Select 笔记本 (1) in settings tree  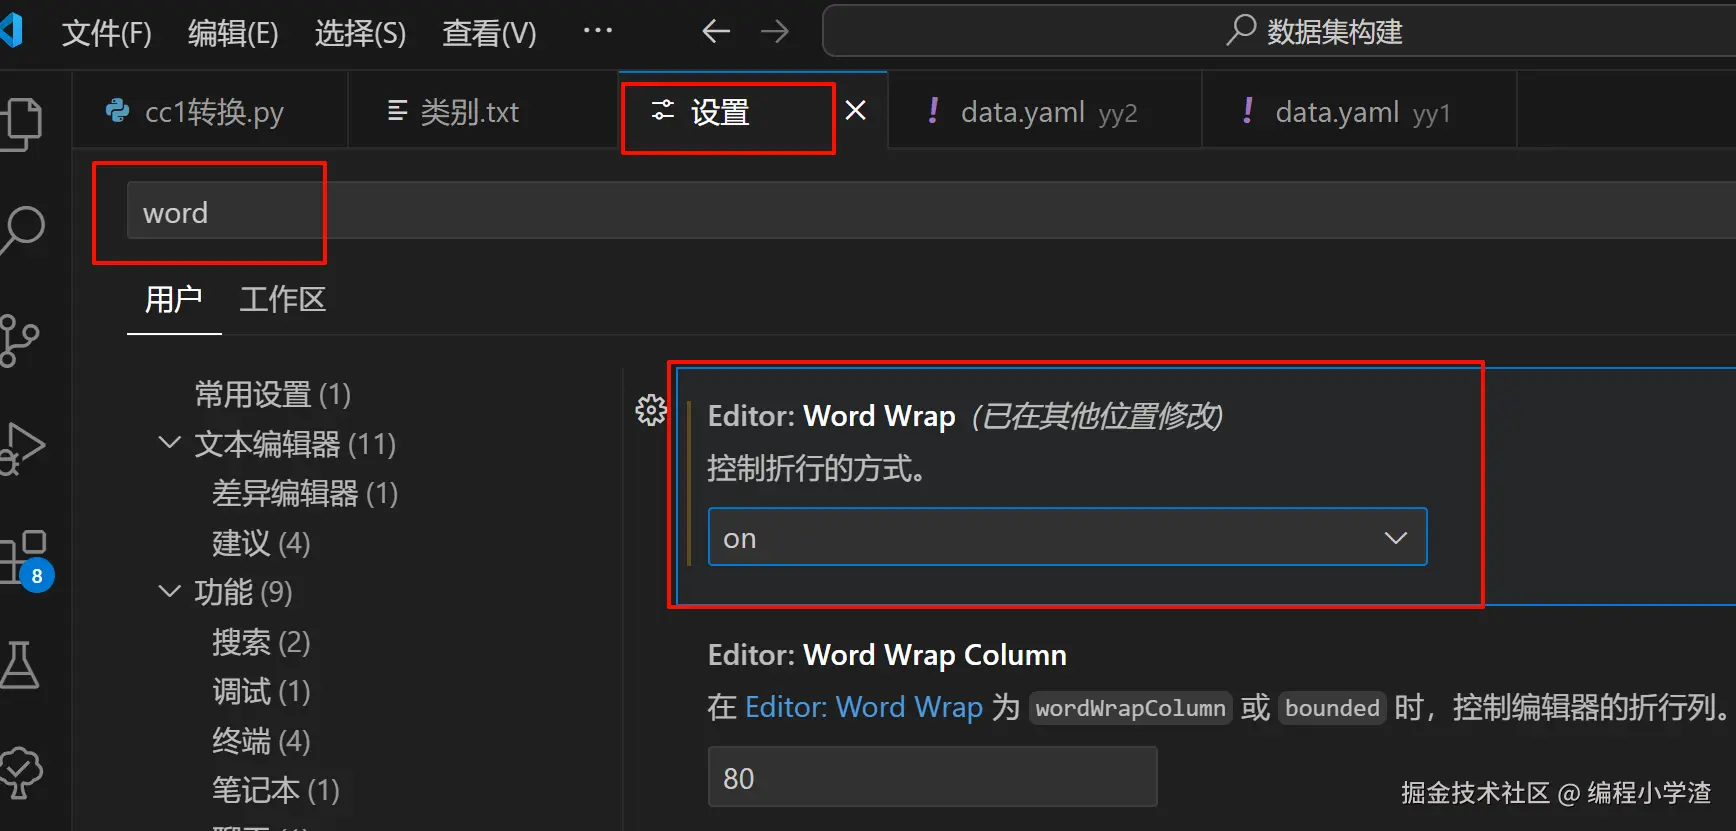coord(276,790)
